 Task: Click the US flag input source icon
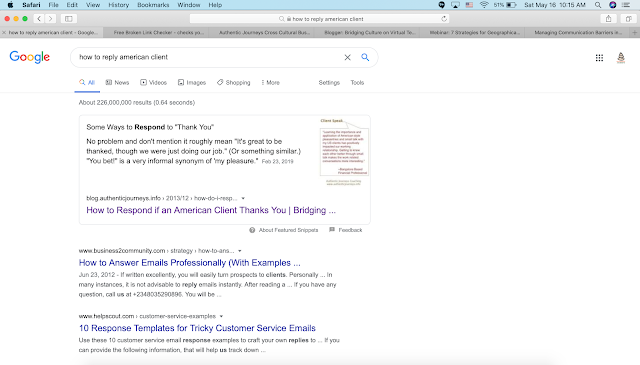469,5
